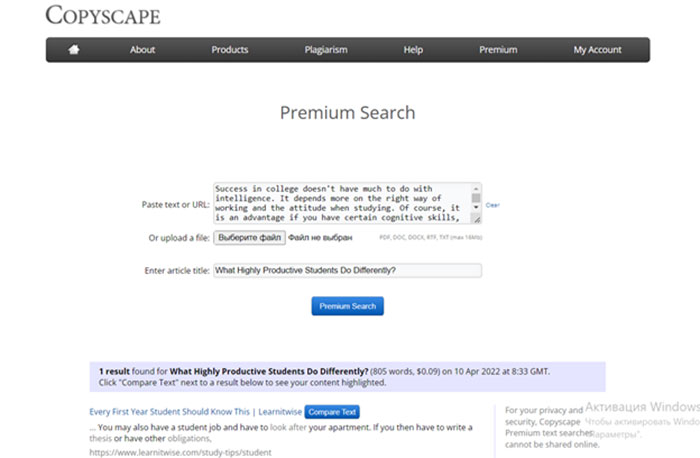Click the learnitwise.com result URL
Viewport: 700px width, 458px height.
pyautogui.click(x=180, y=453)
